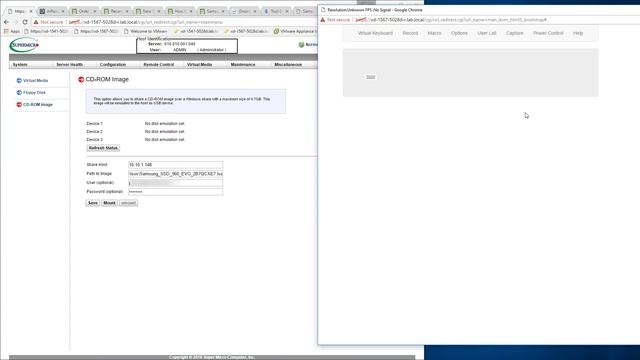640x360 pixels.
Task: Open Capture menu in KVM window
Action: [514, 33]
